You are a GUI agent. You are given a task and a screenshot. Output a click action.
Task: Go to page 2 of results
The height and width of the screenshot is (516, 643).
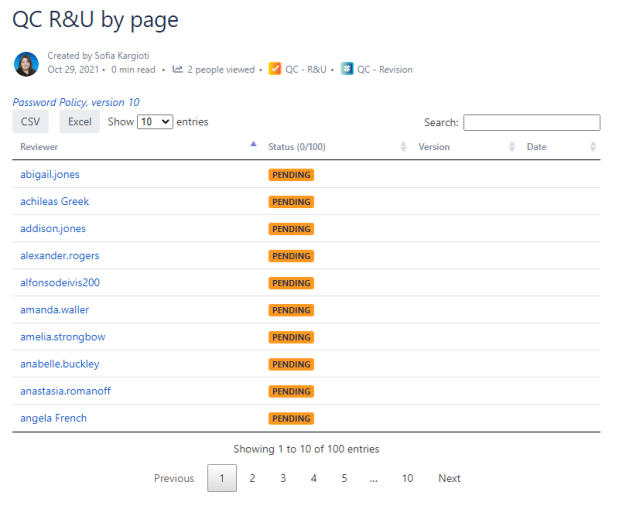(252, 478)
